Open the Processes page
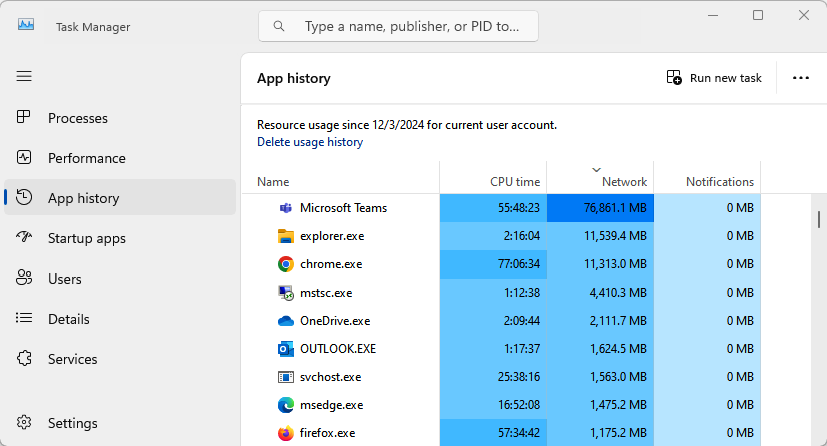Viewport: 827px width, 446px height. click(x=120, y=118)
